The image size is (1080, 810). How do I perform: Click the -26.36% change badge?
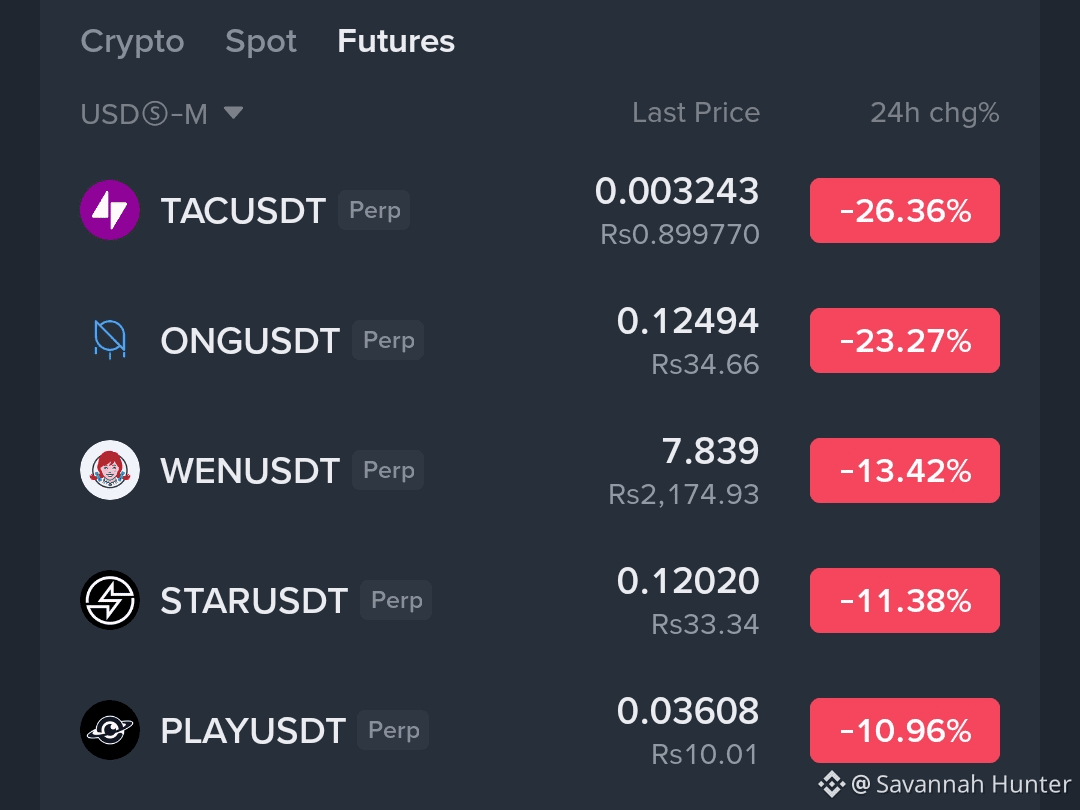coord(904,210)
